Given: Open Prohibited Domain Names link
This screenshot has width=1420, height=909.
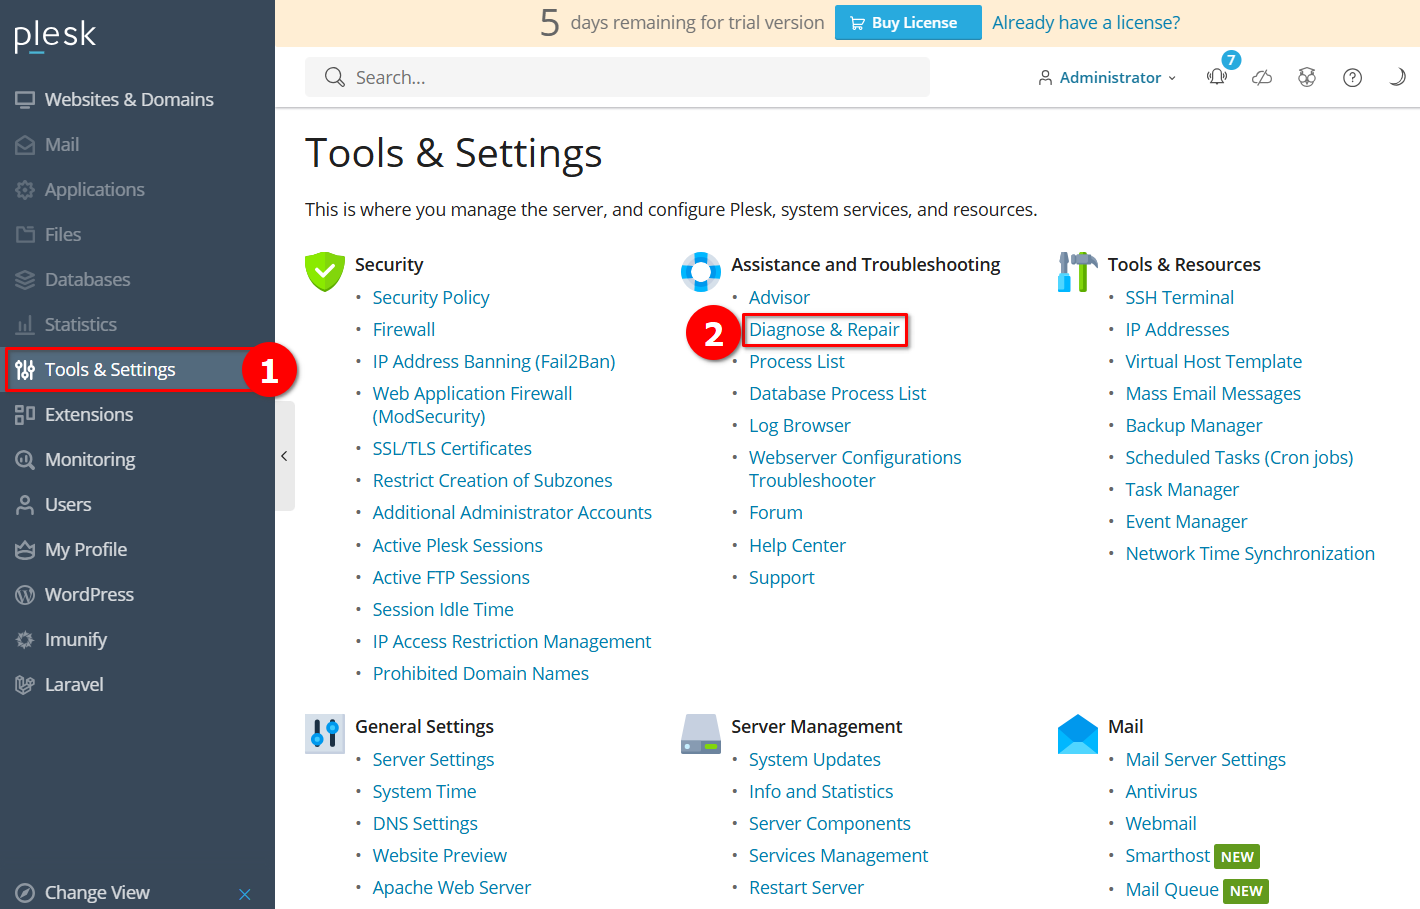Looking at the screenshot, I should point(481,673).
